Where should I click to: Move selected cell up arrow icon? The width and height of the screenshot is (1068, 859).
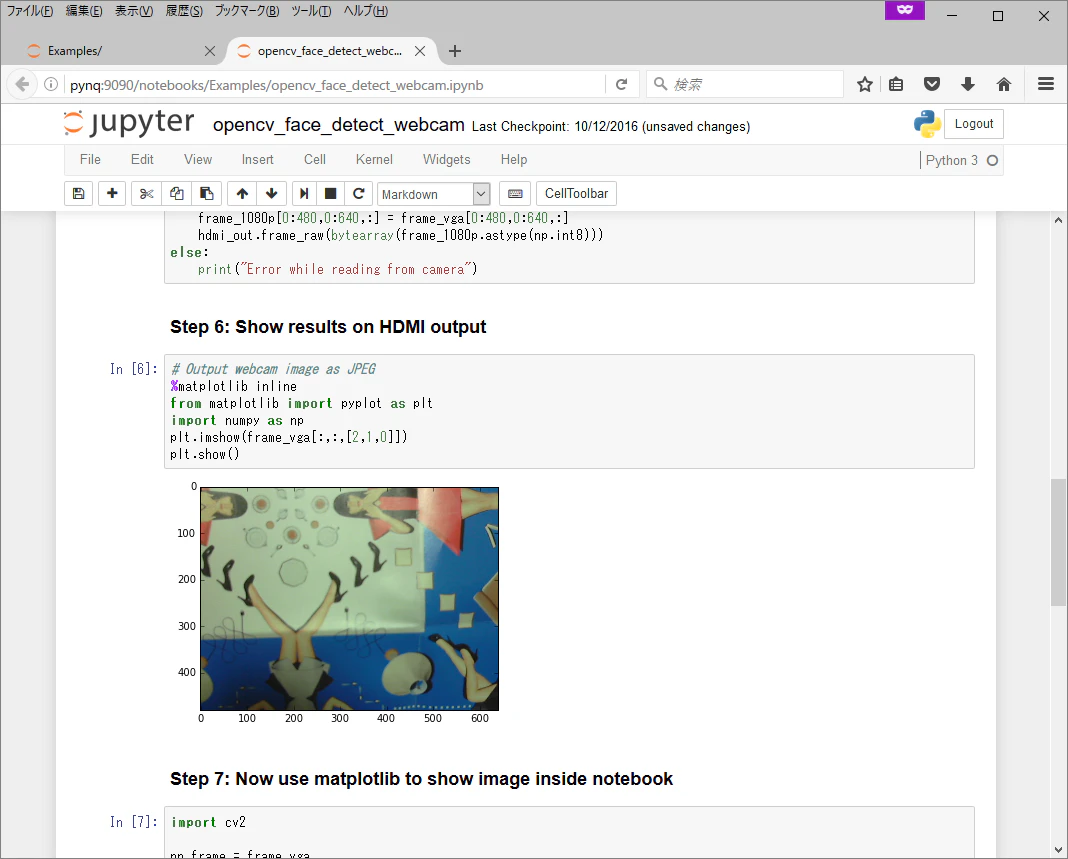pyautogui.click(x=242, y=193)
